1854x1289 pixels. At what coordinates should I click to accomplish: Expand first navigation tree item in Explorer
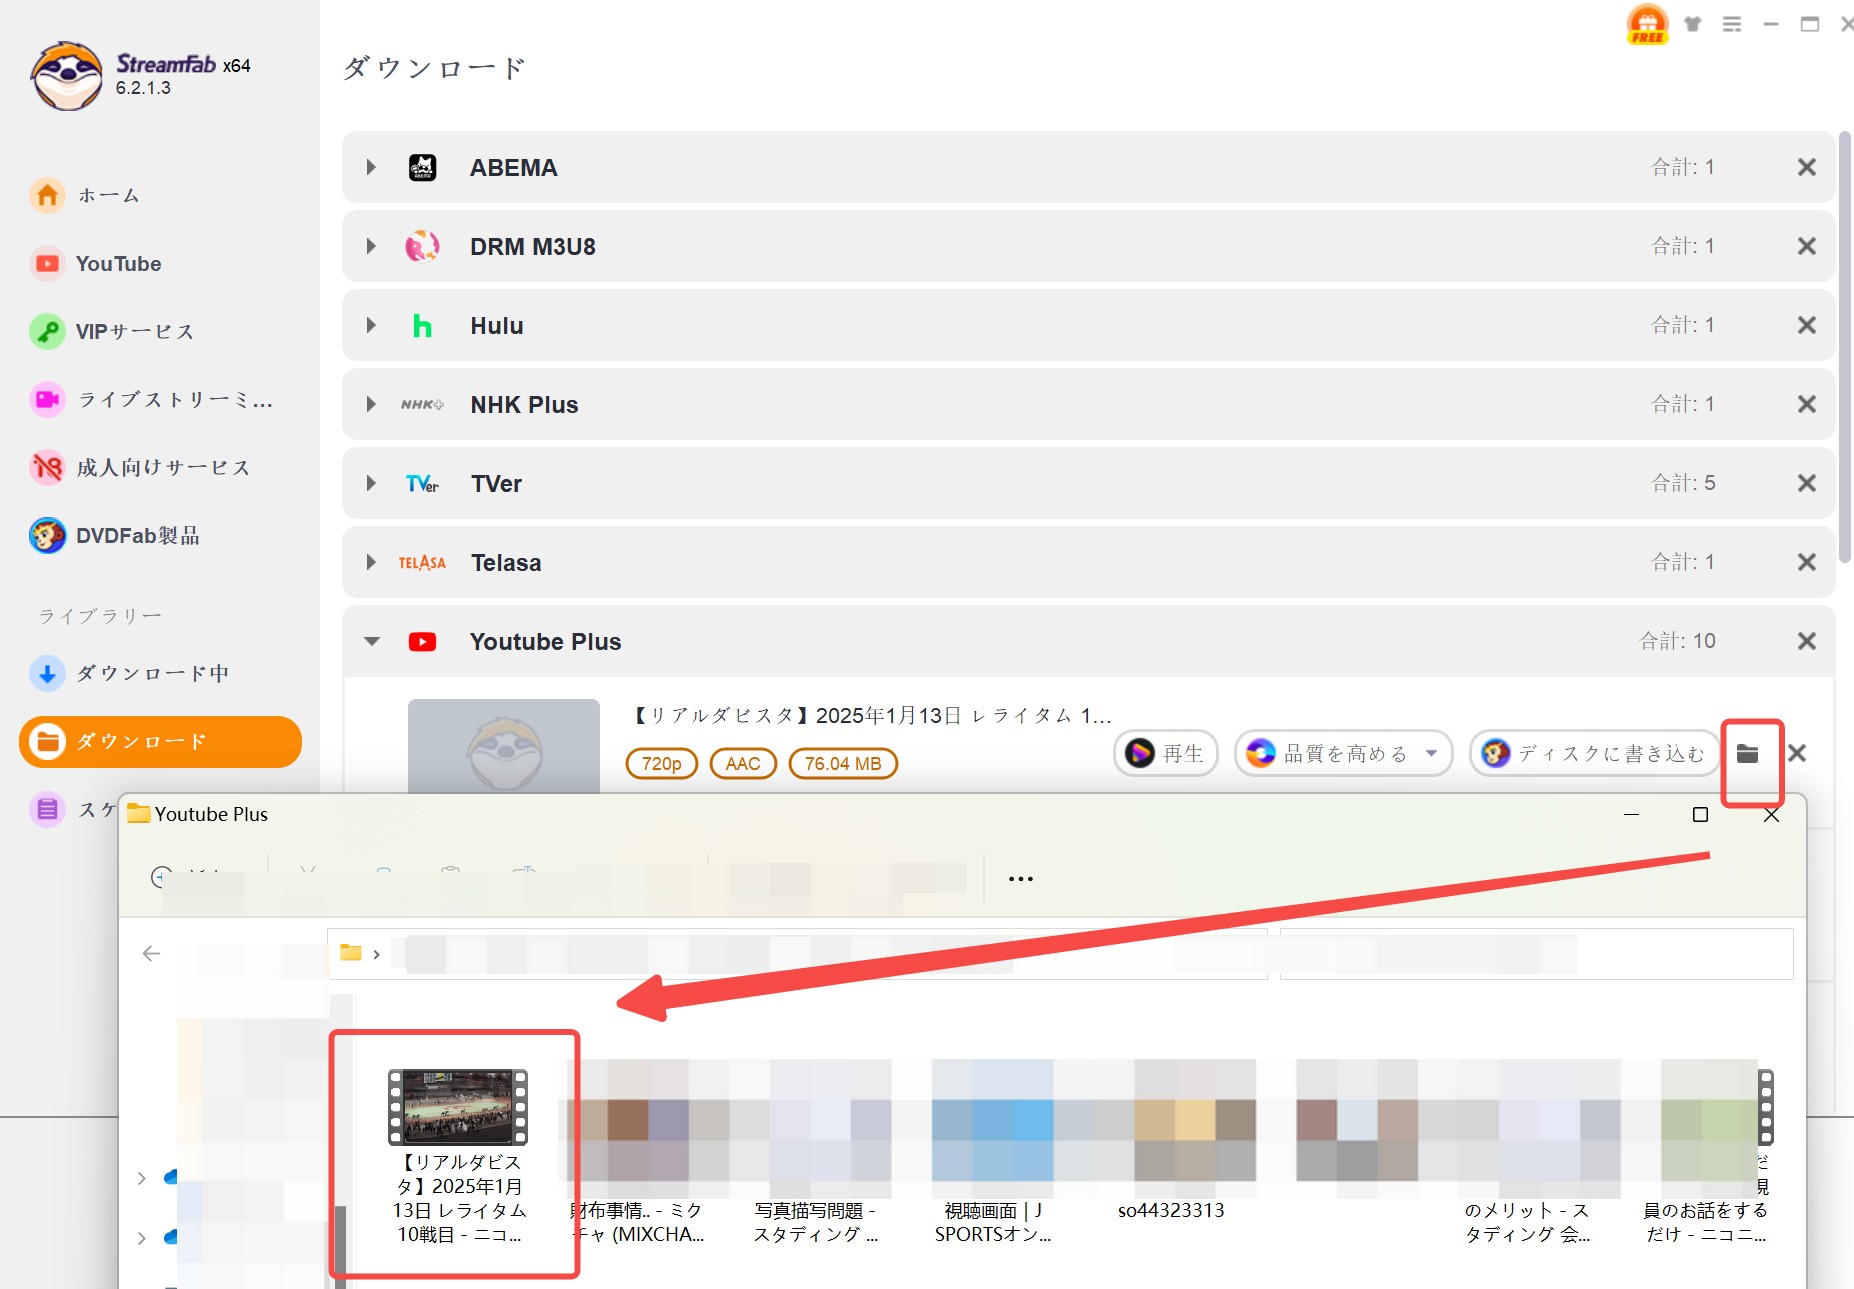[x=141, y=1178]
